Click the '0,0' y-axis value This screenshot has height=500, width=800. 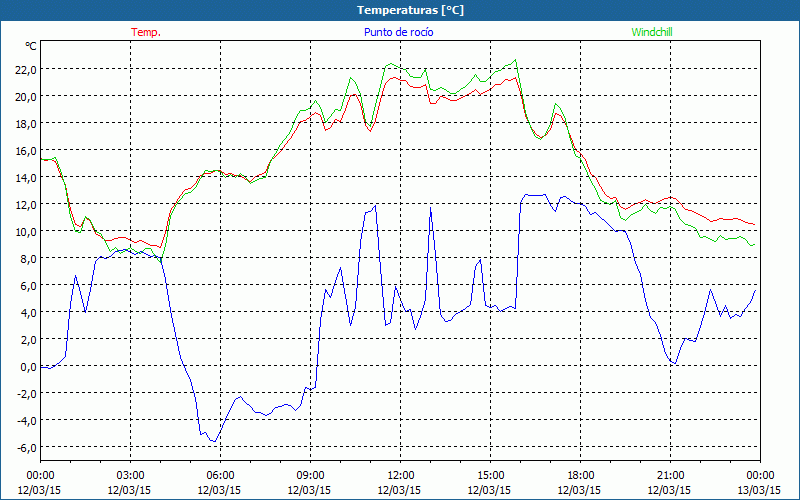coord(28,367)
